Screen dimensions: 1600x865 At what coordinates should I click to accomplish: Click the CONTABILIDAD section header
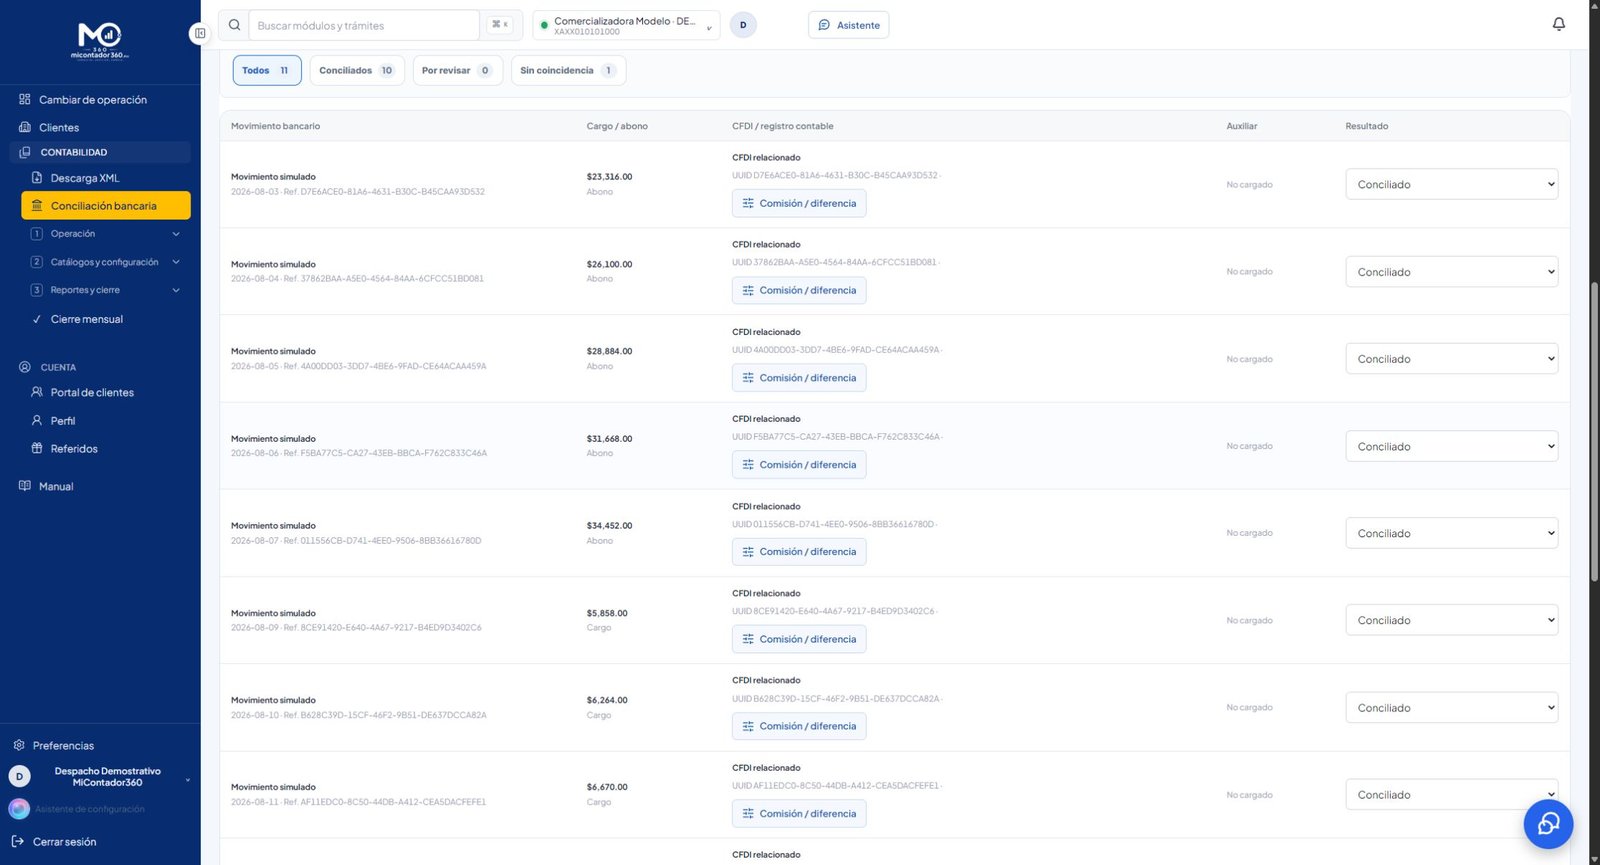click(100, 152)
